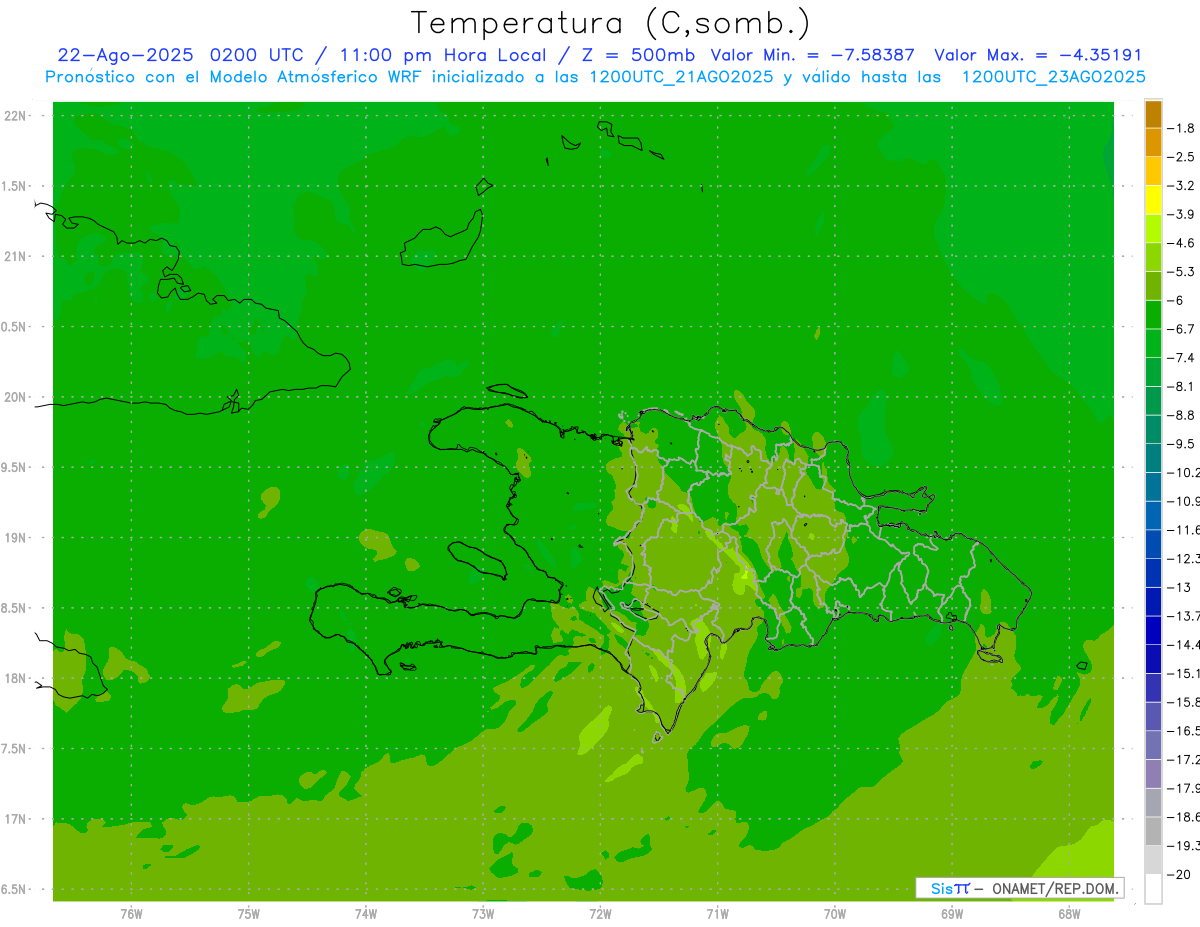Image resolution: width=1200 pixels, height=927 pixels.
Task: Click the legend label '-7.4'
Action: click(1182, 358)
